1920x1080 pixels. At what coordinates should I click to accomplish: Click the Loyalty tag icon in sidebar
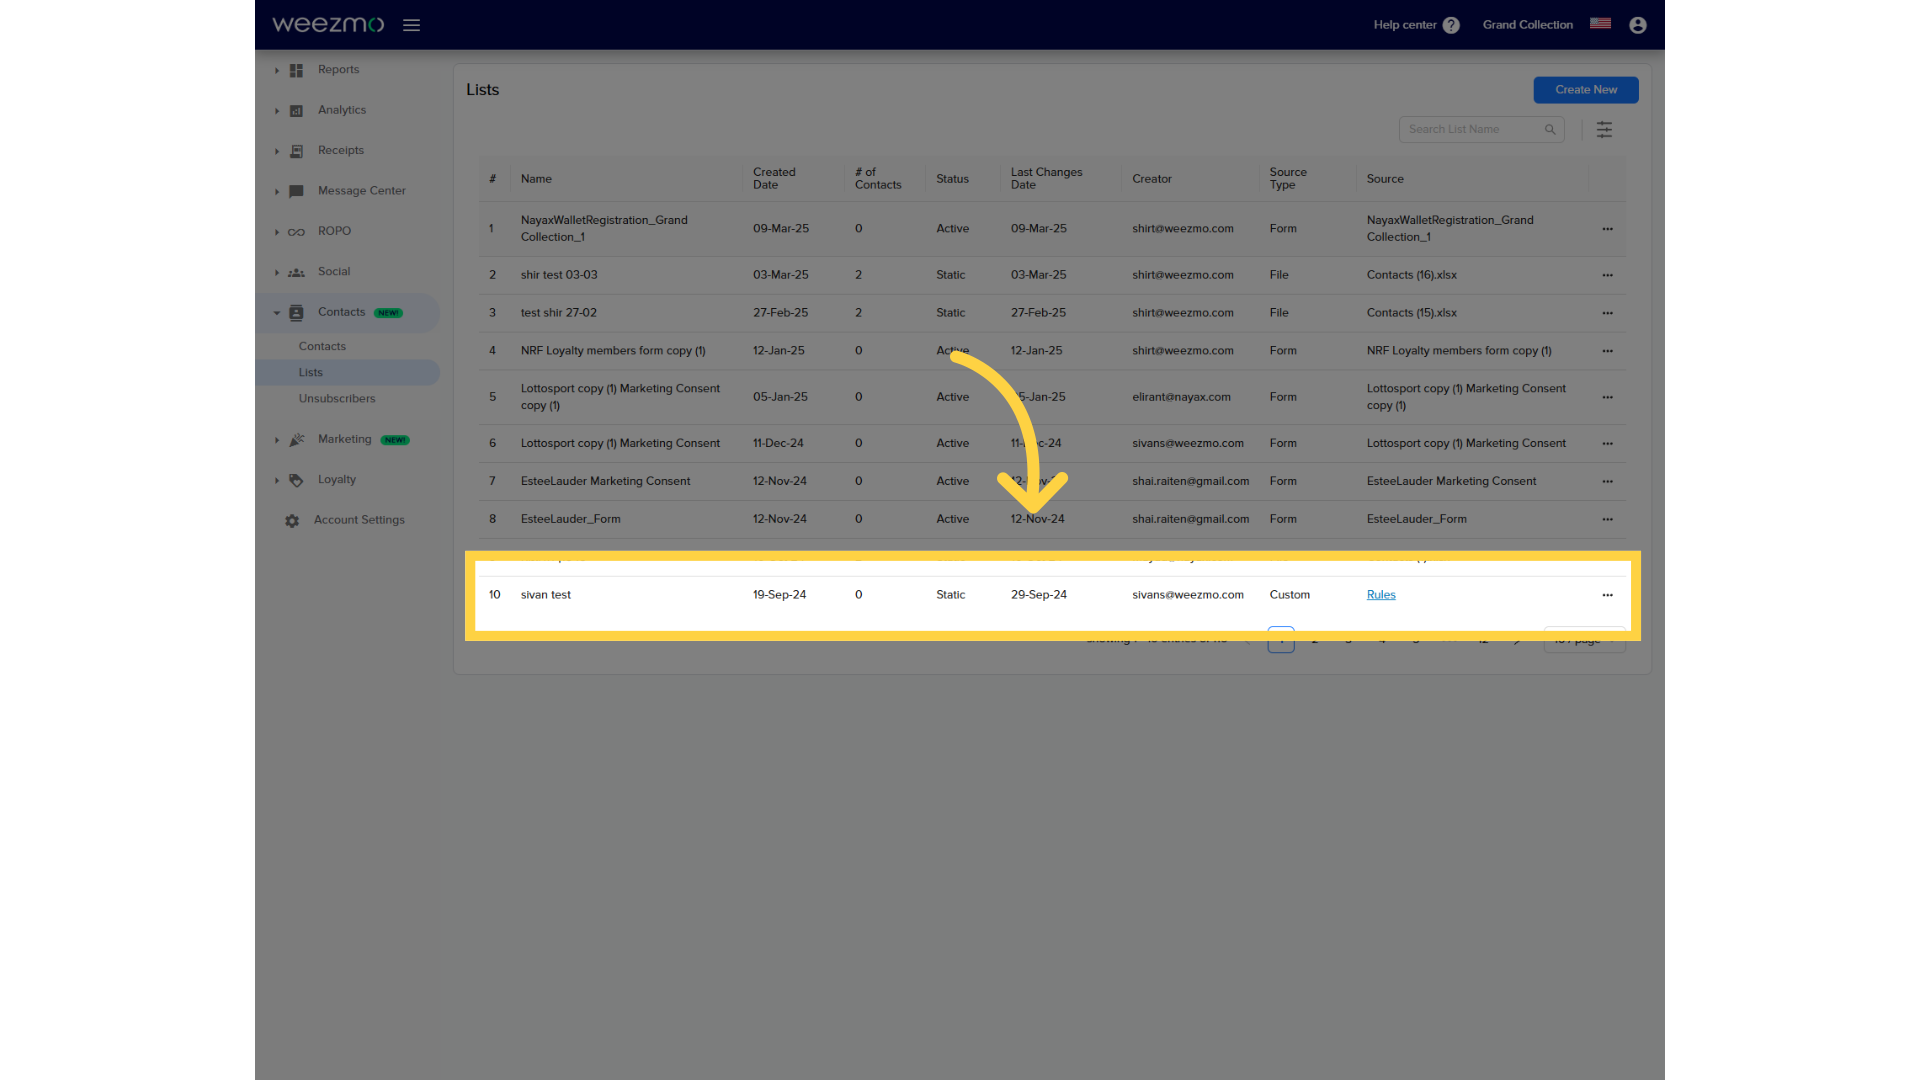coord(296,480)
